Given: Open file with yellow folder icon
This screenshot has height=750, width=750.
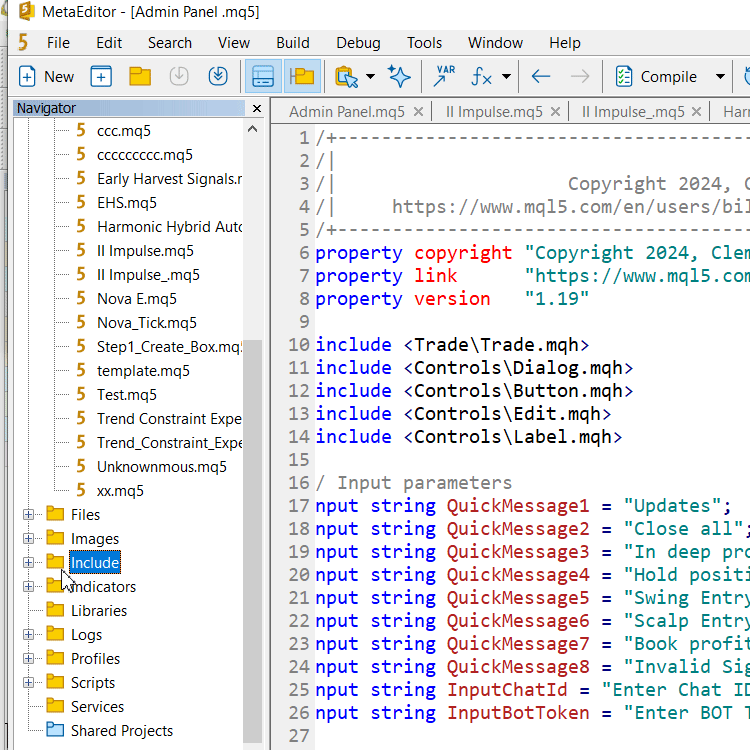Looking at the screenshot, I should (x=140, y=77).
